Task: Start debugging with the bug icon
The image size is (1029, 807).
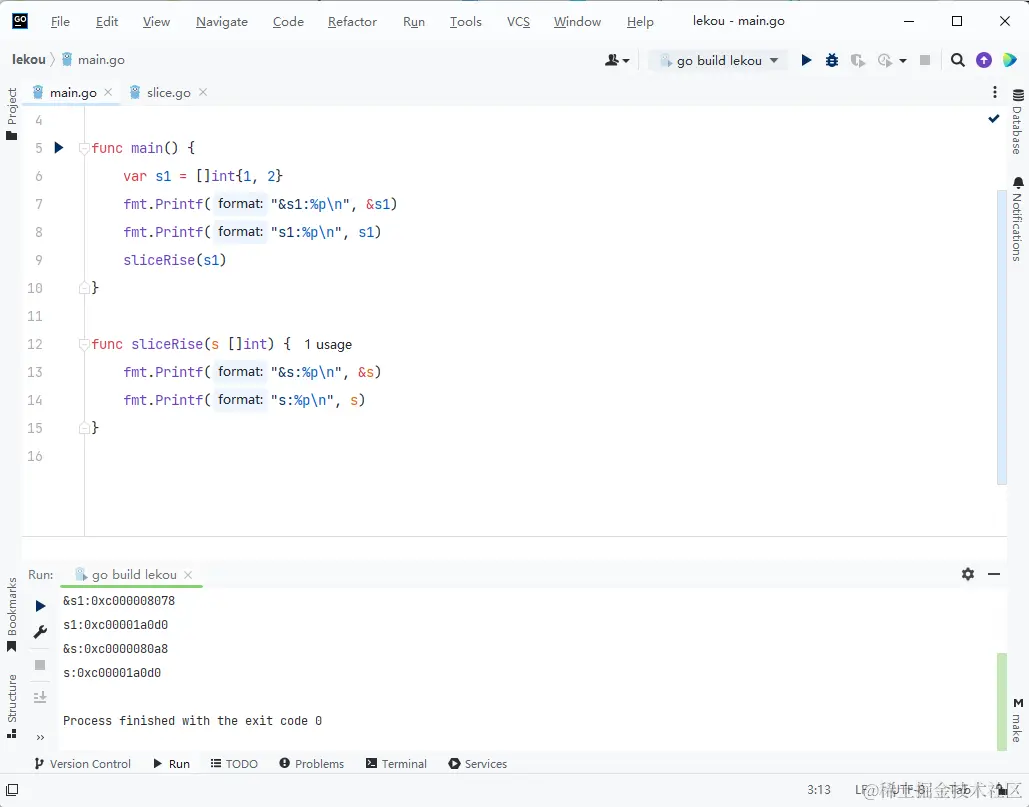Action: point(832,60)
